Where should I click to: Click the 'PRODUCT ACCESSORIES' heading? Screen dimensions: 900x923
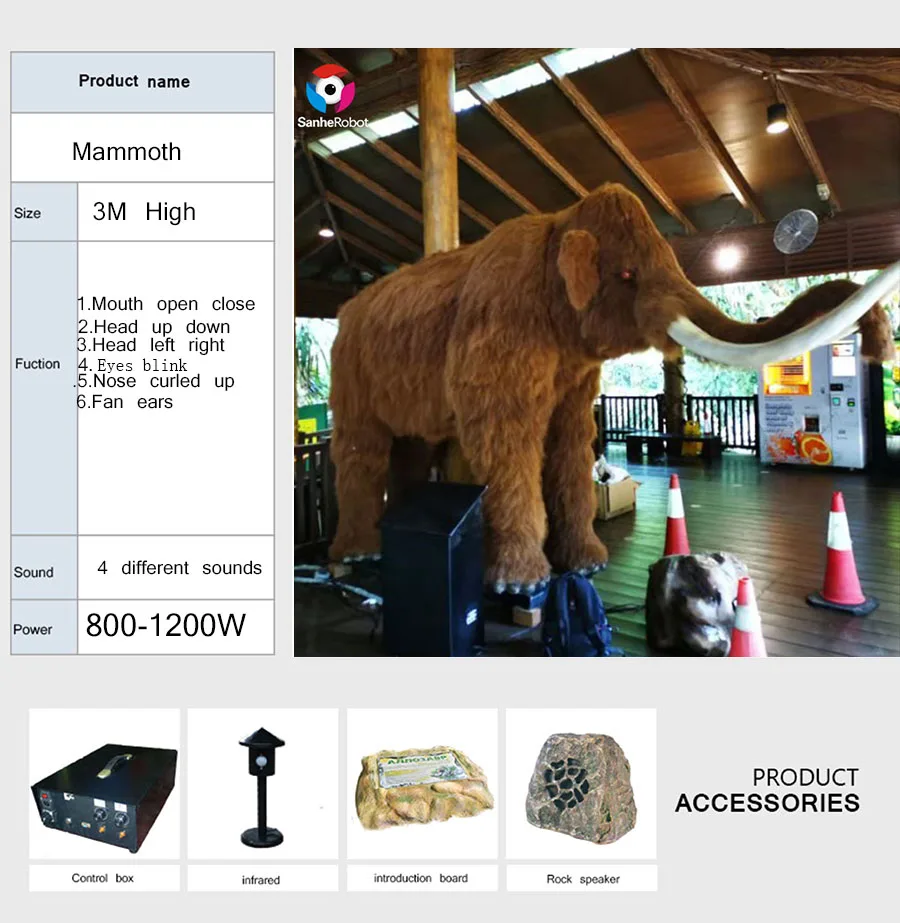(x=767, y=790)
